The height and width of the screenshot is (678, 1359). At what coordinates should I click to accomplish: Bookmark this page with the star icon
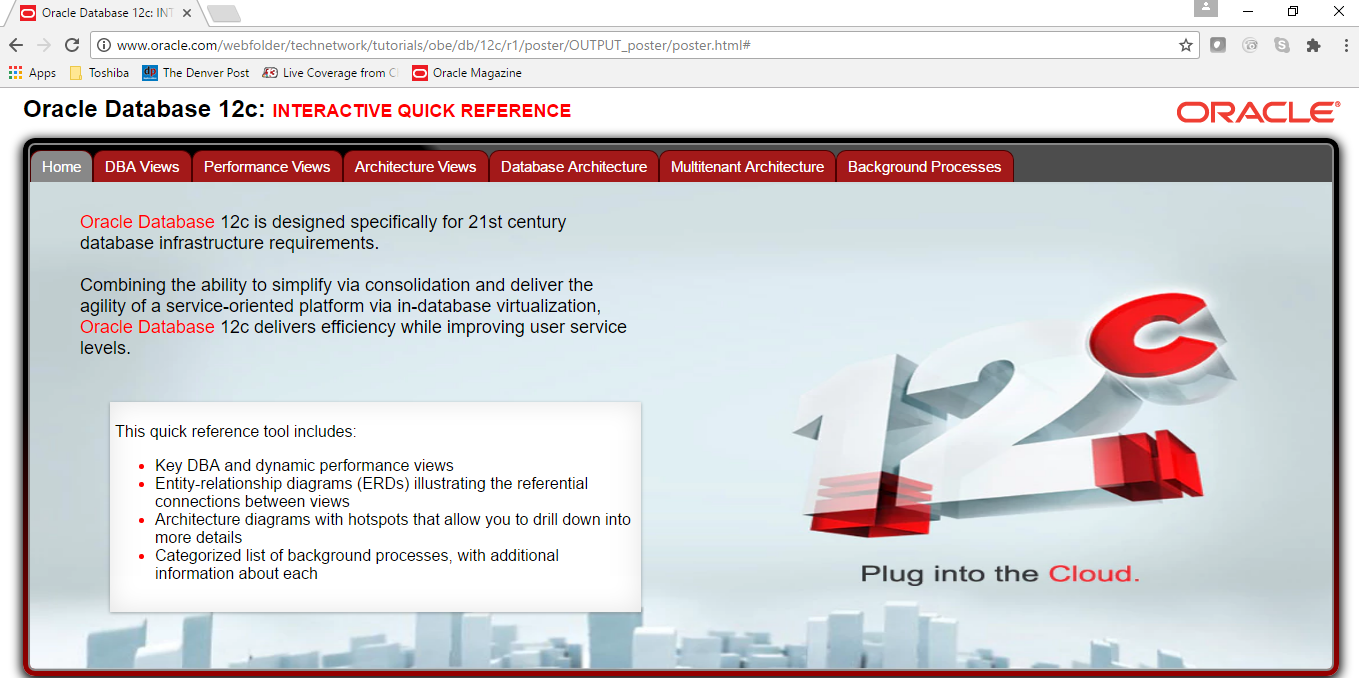tap(1186, 45)
